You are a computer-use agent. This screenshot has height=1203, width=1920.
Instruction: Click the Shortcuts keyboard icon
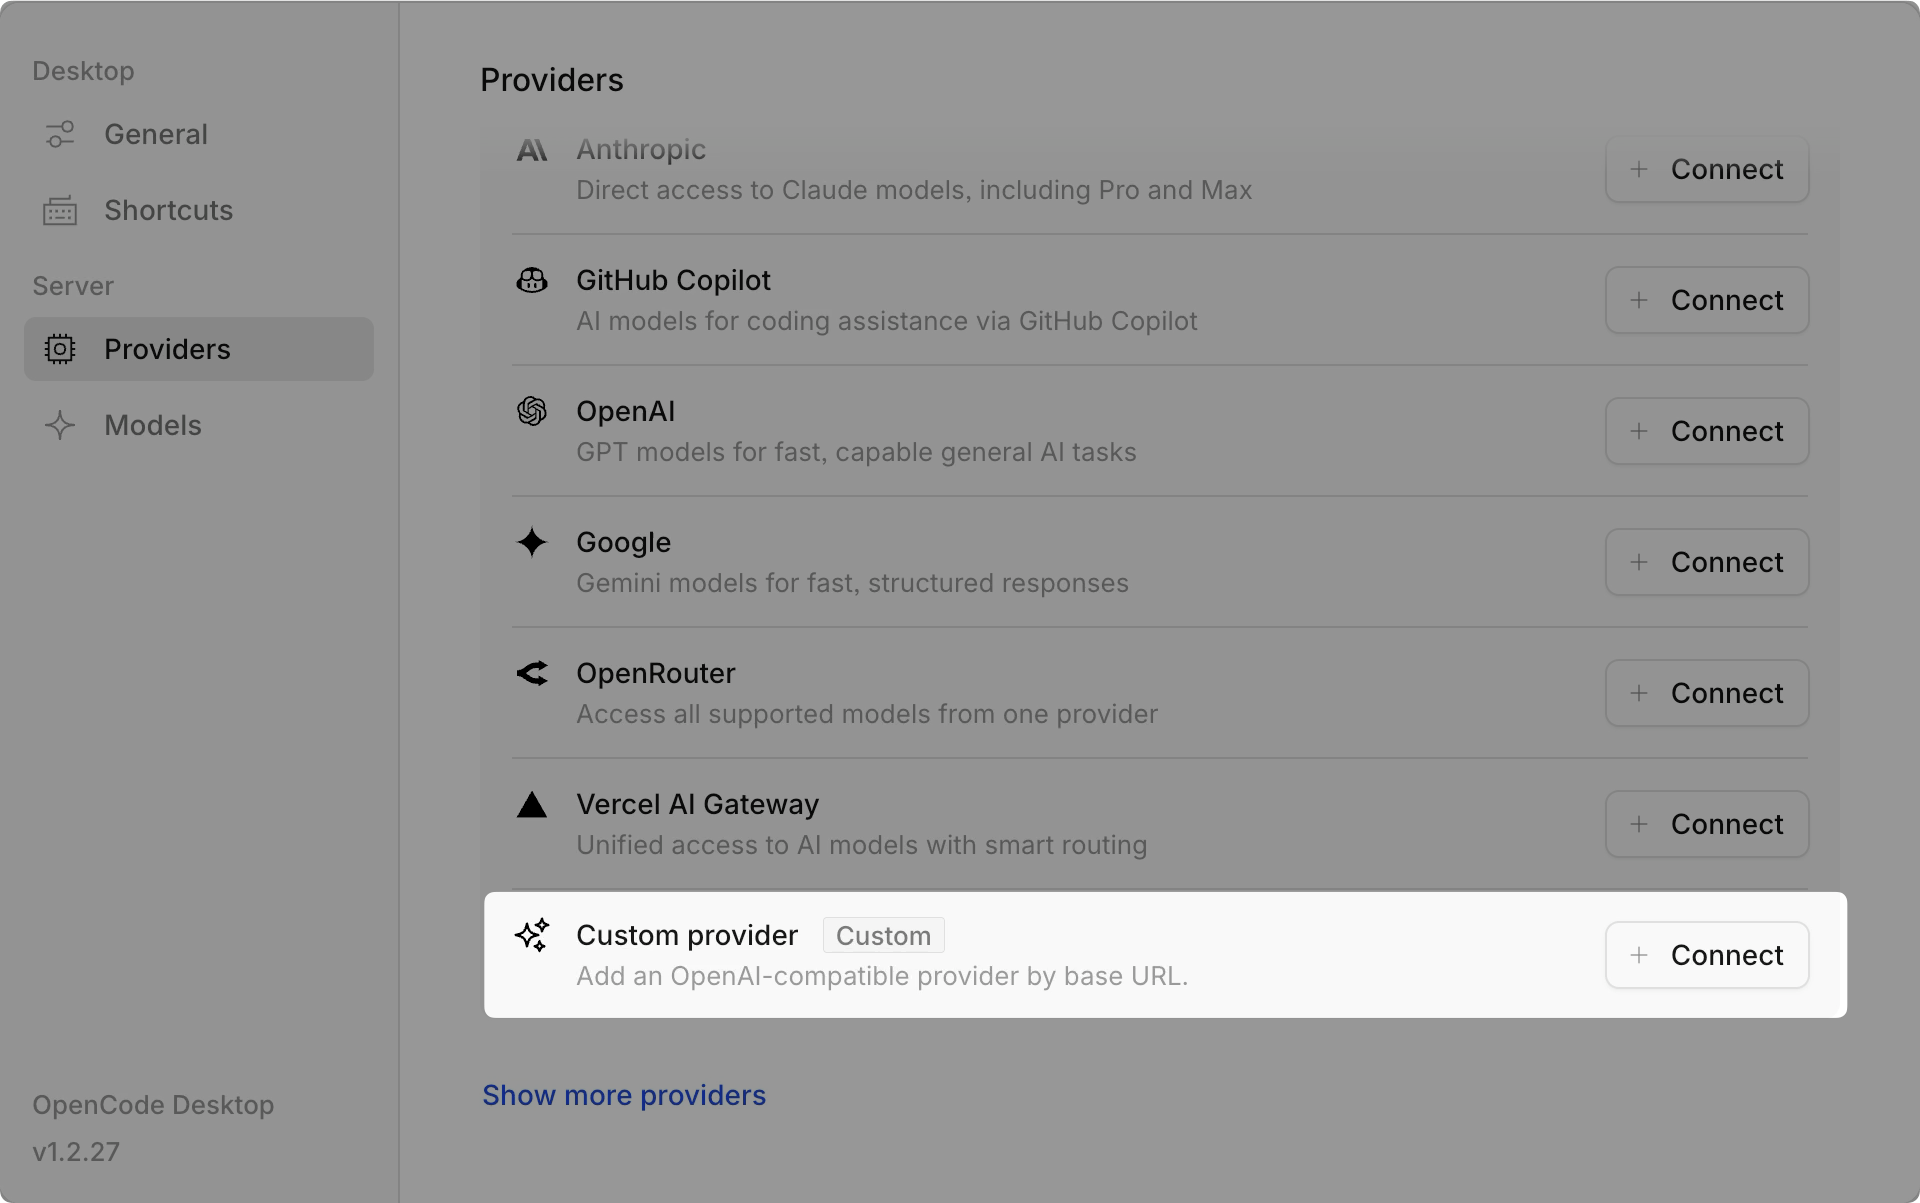point(59,210)
